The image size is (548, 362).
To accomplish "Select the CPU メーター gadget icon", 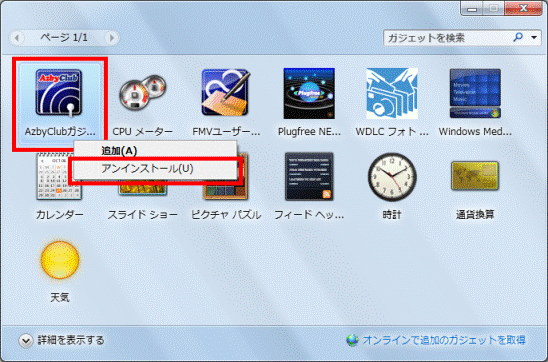I will 143,93.
